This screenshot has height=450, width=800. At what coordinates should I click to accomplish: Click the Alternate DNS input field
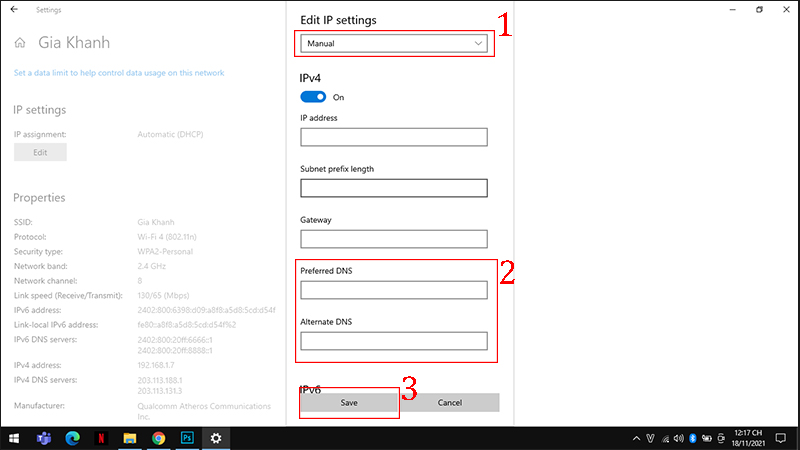(393, 341)
